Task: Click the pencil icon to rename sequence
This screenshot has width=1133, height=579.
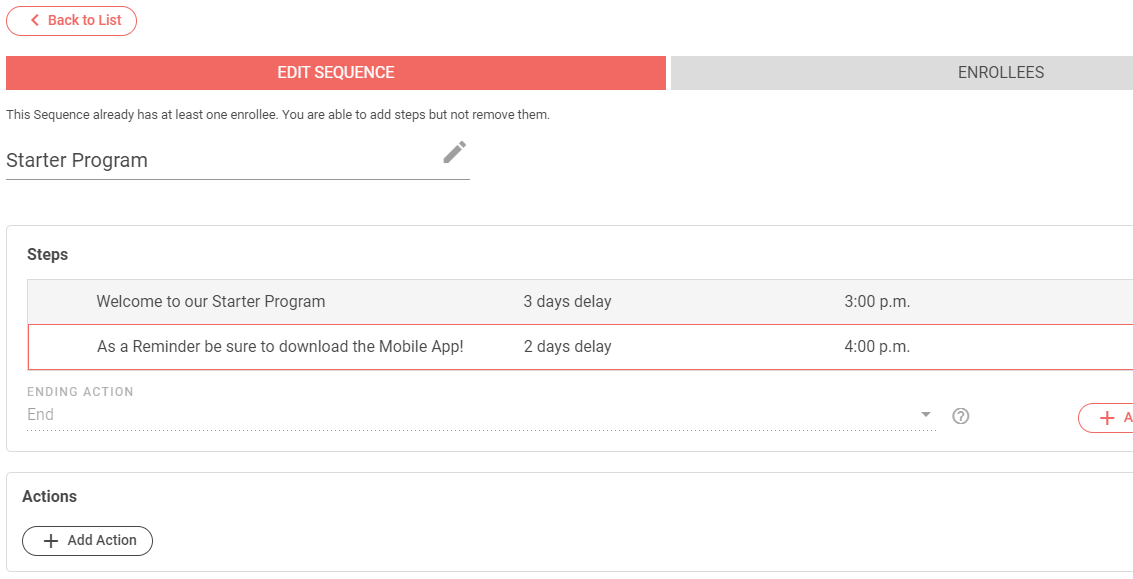Action: tap(455, 152)
